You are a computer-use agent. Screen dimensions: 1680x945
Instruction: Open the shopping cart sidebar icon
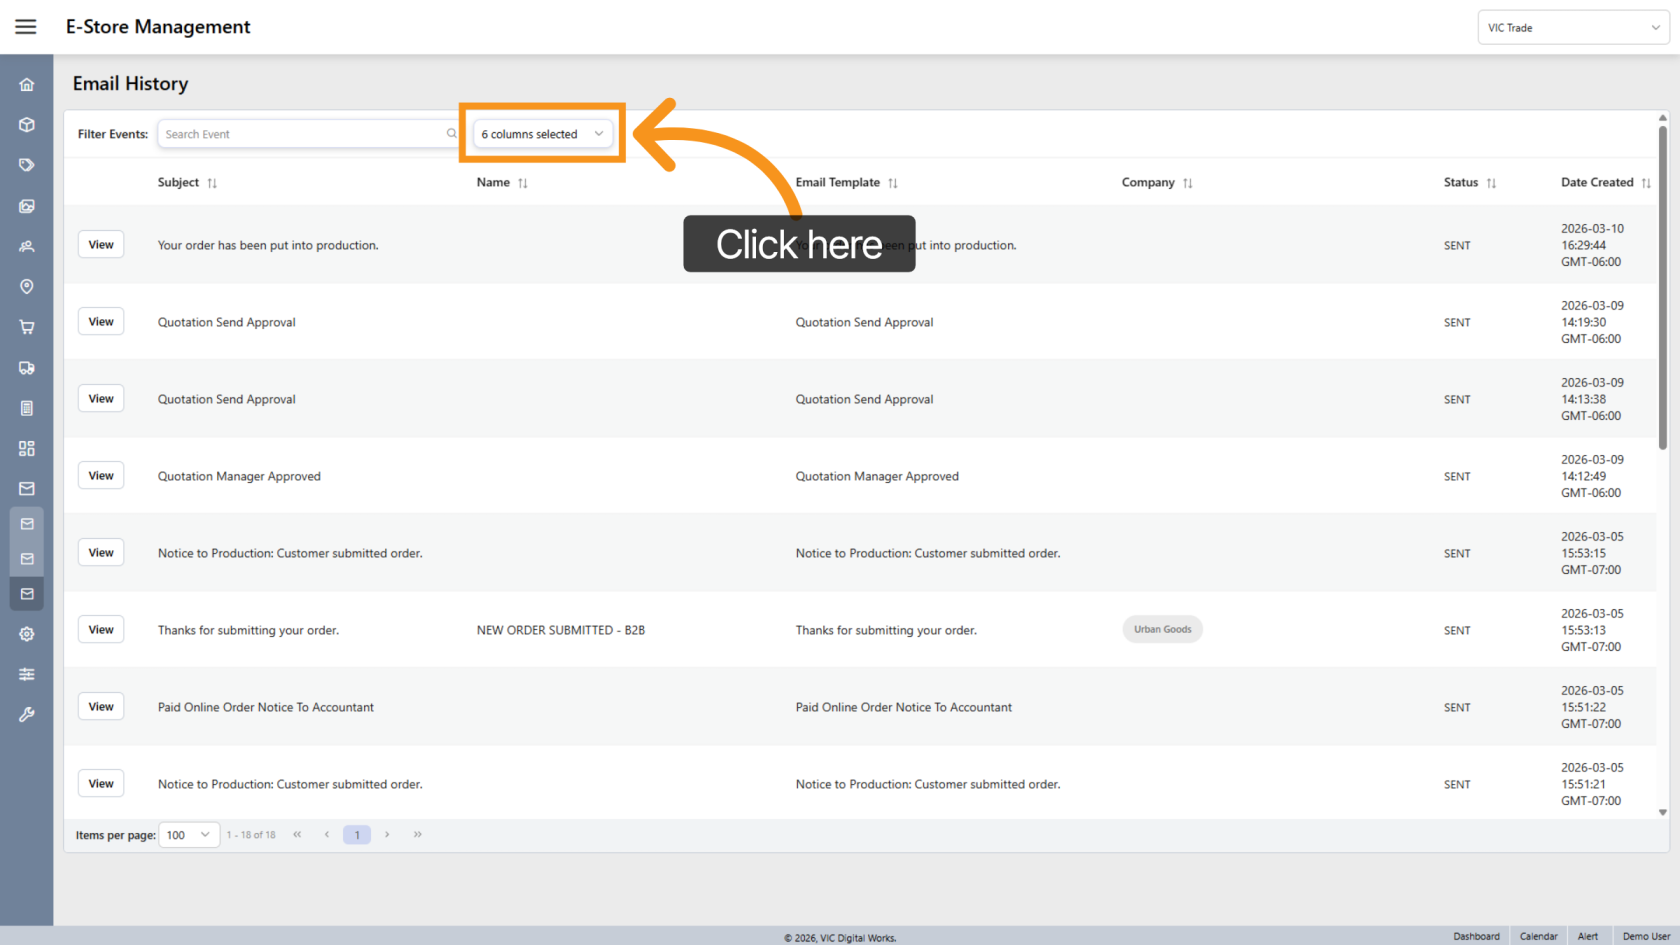tap(27, 327)
